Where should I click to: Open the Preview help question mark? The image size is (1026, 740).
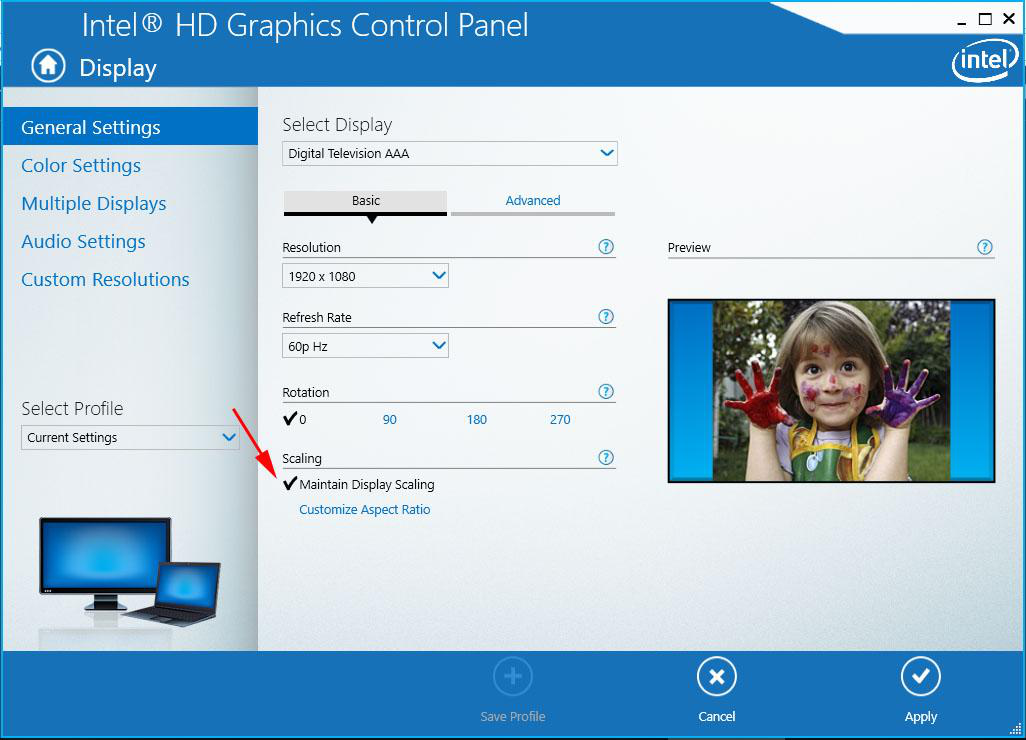click(x=985, y=247)
